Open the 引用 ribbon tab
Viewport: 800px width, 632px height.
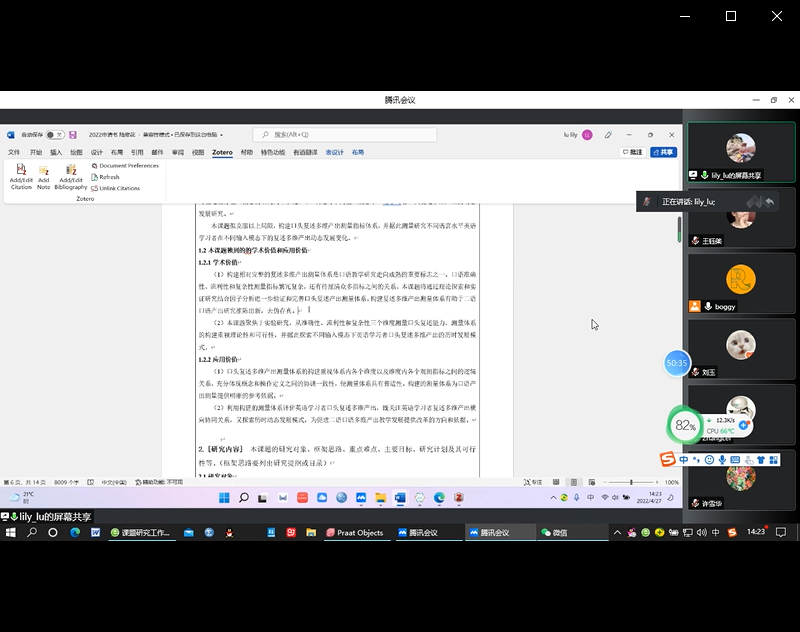pyautogui.click(x=137, y=152)
